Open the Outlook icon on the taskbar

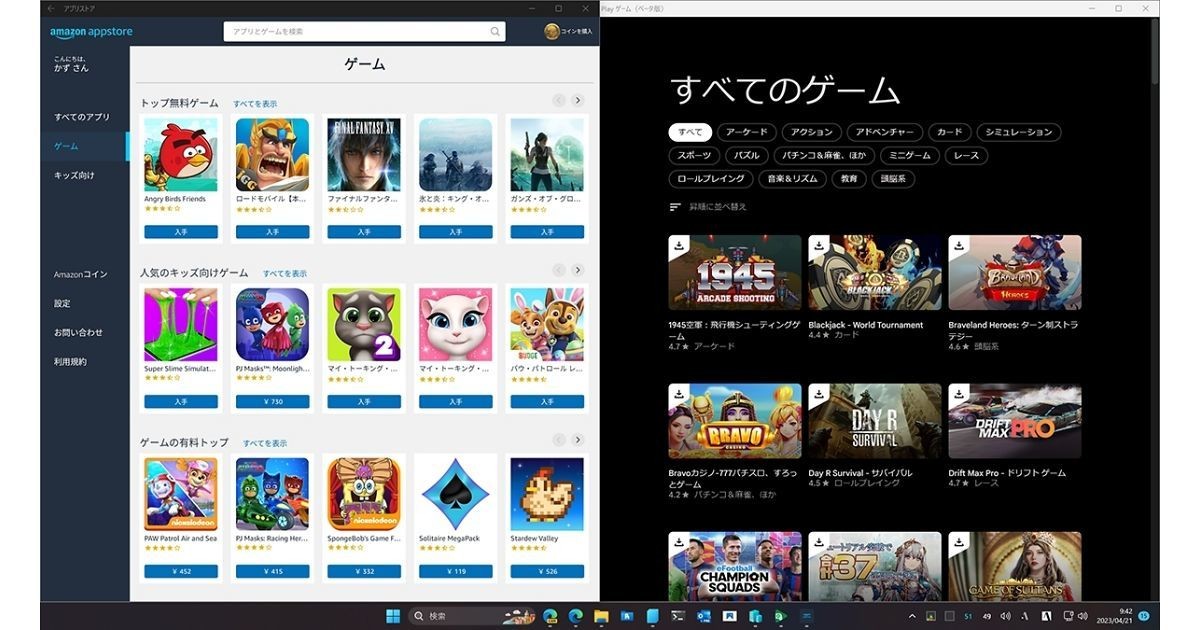click(x=705, y=616)
